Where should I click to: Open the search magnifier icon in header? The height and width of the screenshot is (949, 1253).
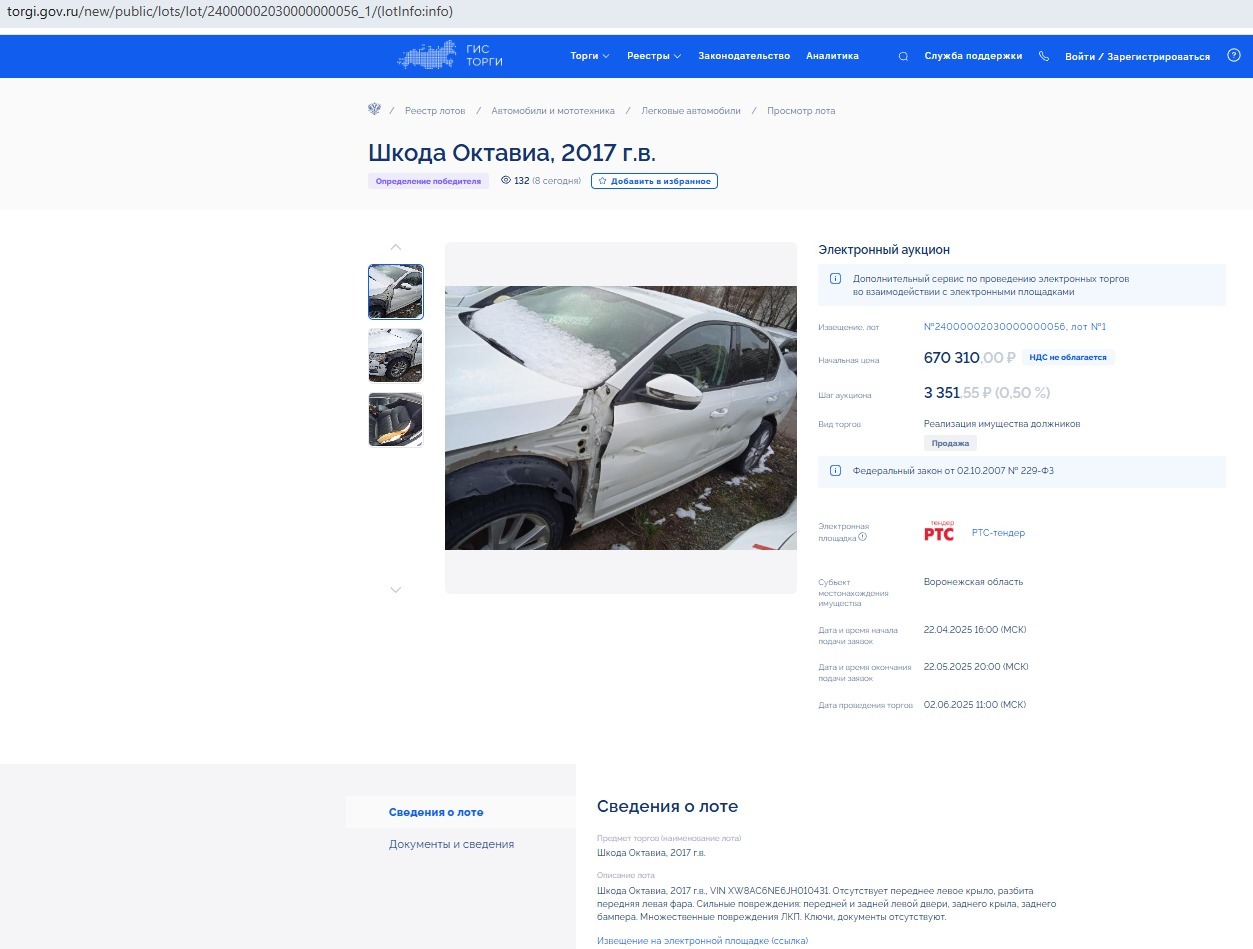(903, 57)
